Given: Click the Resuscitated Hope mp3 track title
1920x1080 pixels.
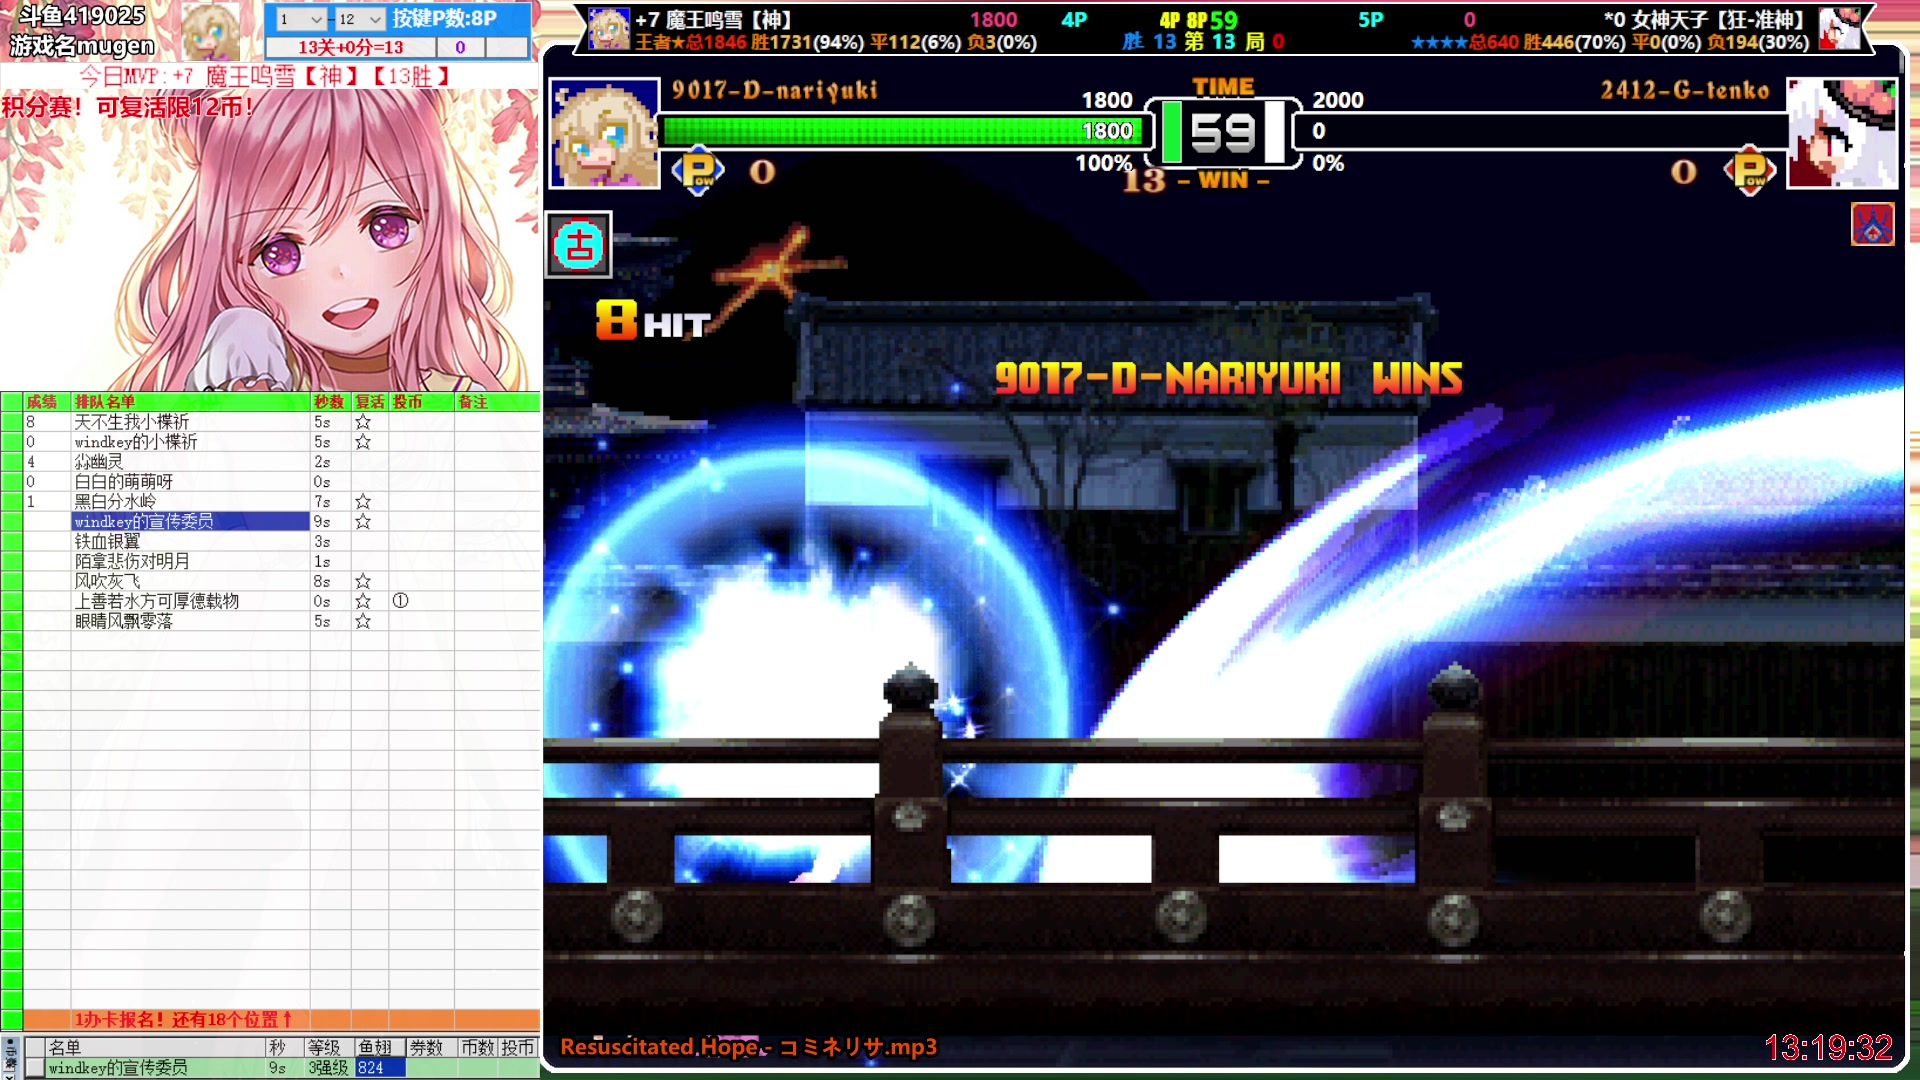Looking at the screenshot, I should [748, 1047].
